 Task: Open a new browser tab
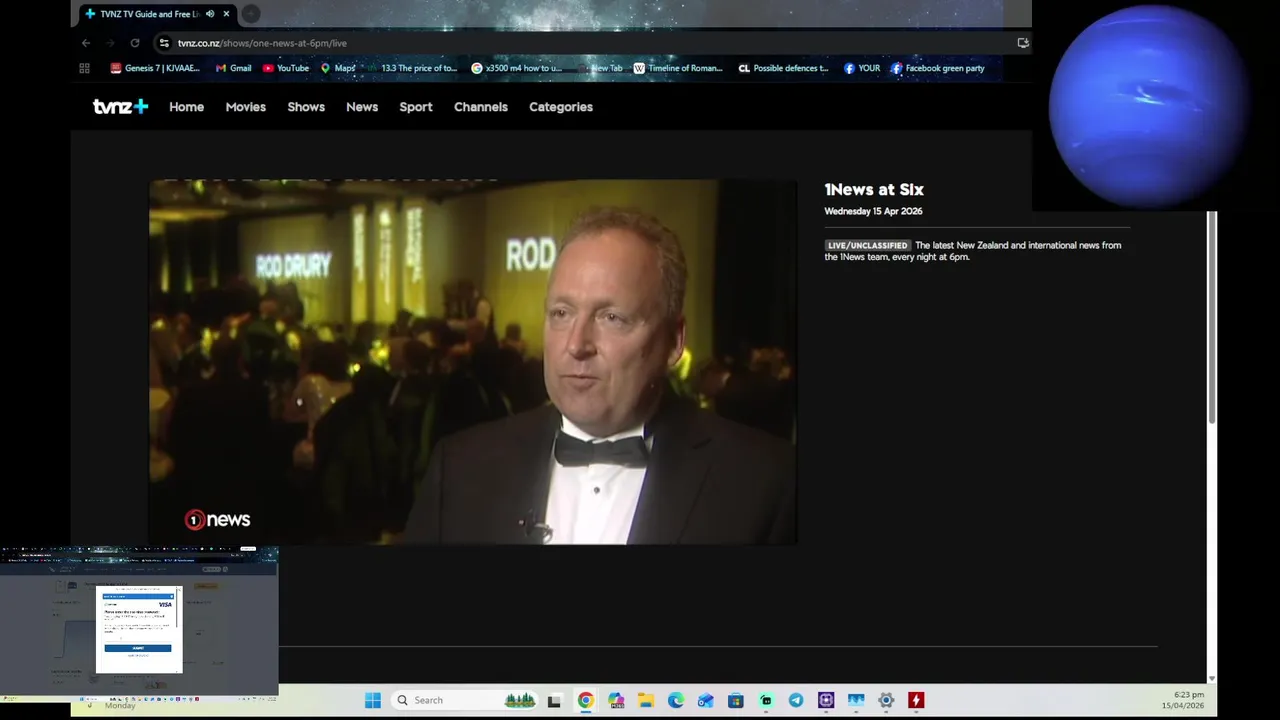250,14
